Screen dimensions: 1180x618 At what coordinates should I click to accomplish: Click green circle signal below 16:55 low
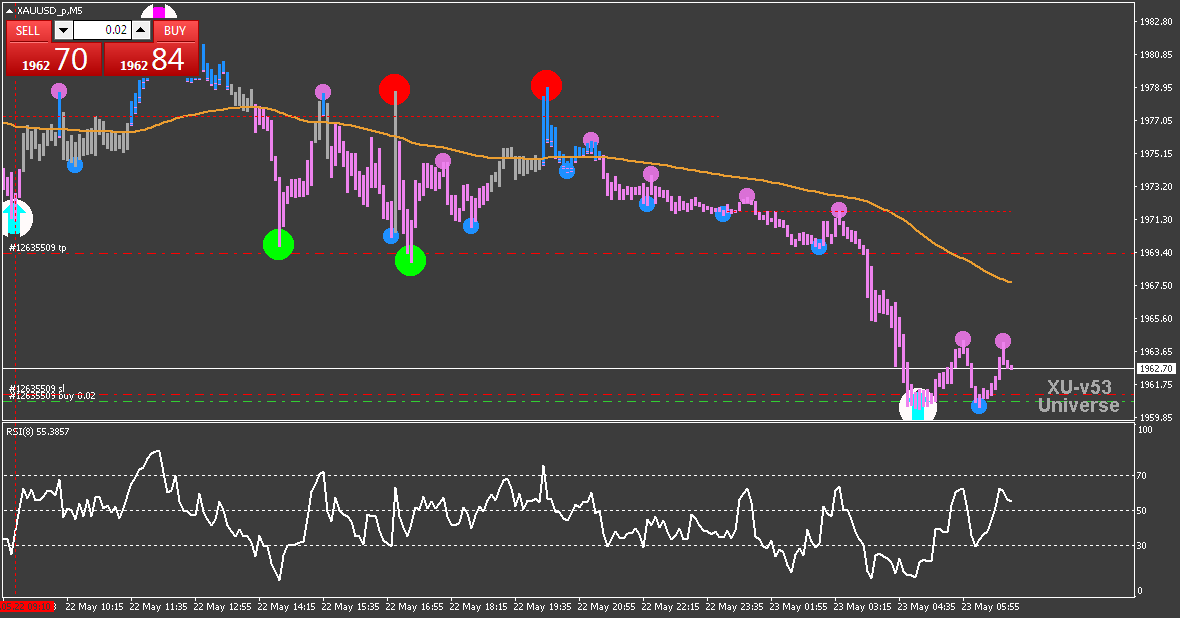[x=410, y=260]
